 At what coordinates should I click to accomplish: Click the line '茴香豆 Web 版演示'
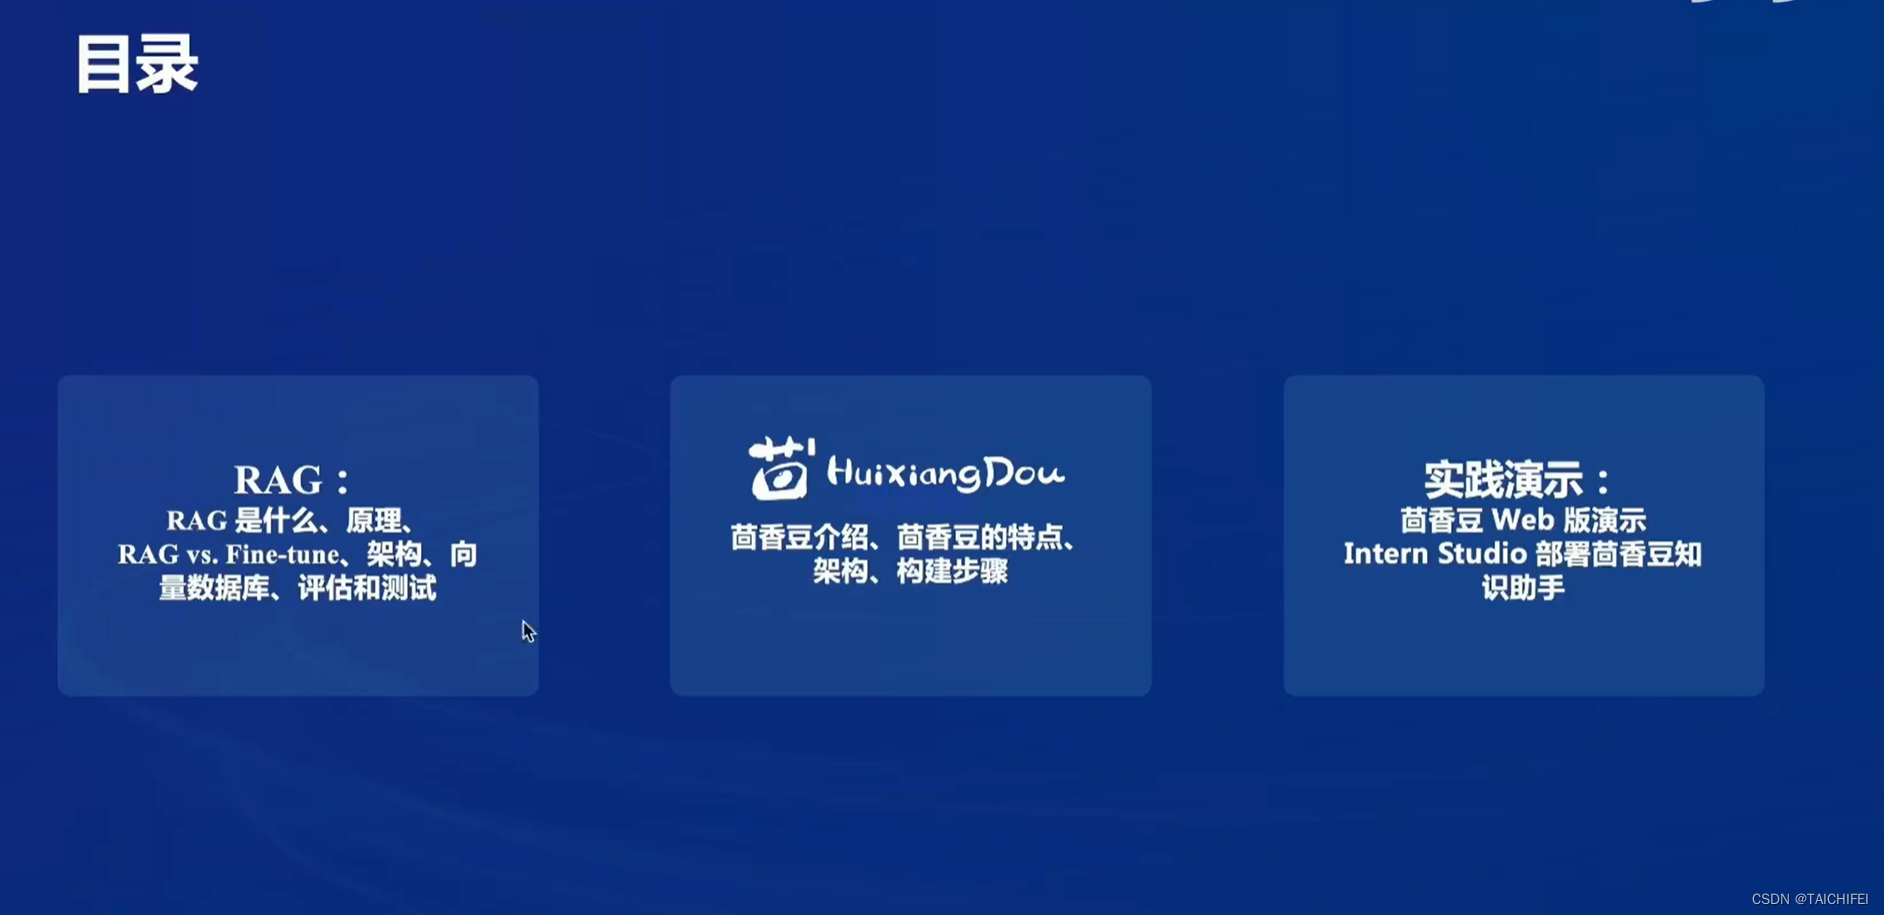[1522, 520]
